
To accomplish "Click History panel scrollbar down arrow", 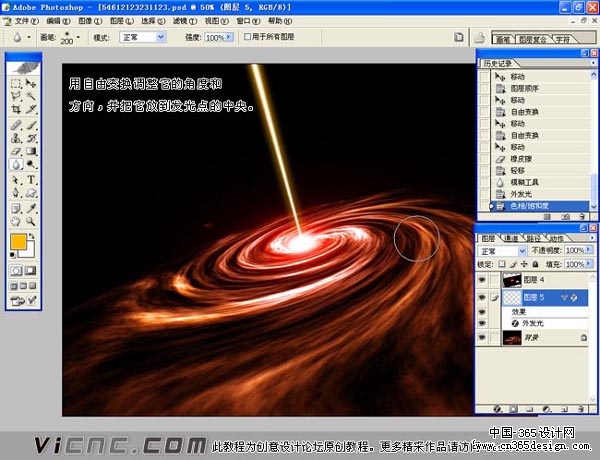I will [594, 206].
